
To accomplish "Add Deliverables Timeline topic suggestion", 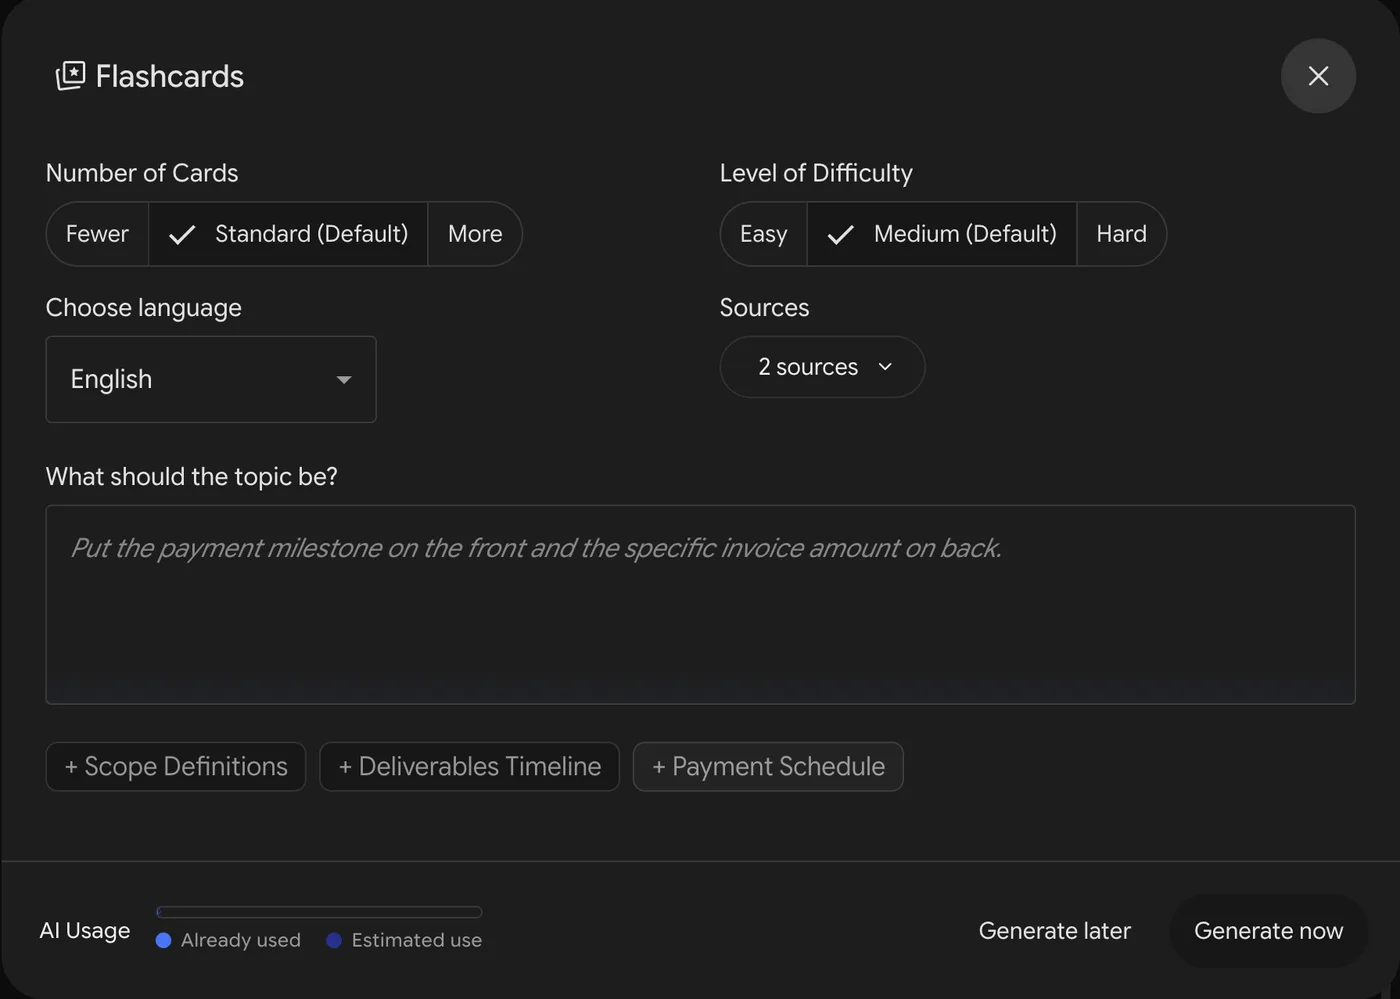I will 470,766.
